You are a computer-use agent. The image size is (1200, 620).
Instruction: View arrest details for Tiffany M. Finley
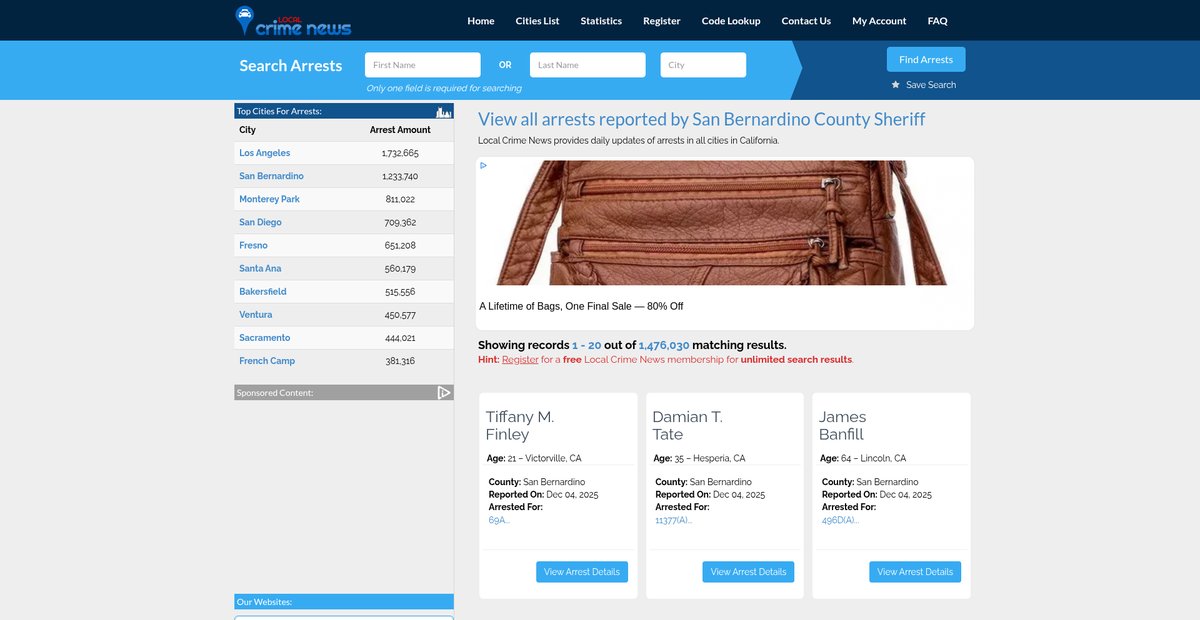pyautogui.click(x=582, y=572)
